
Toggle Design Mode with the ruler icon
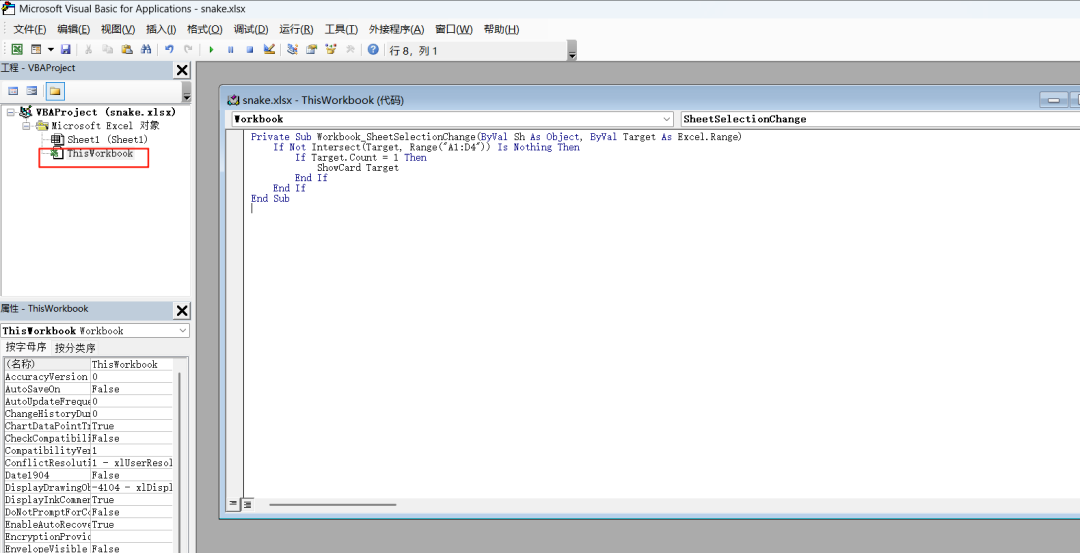point(269,50)
